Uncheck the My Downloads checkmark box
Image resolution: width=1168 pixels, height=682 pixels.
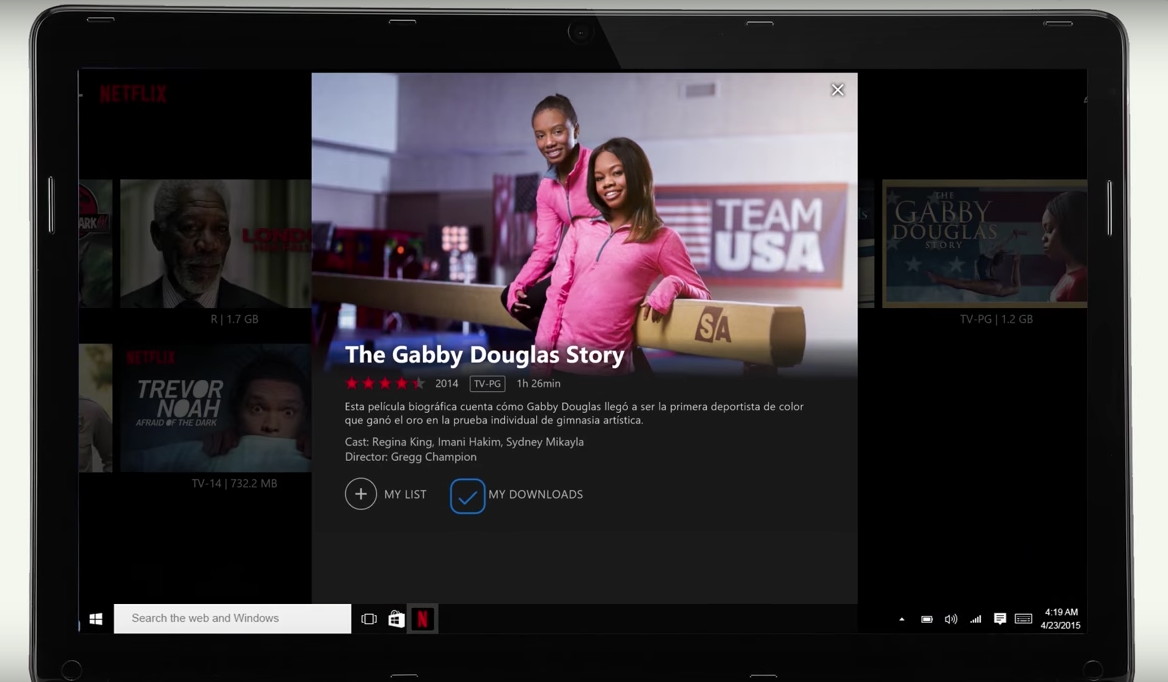click(x=467, y=496)
